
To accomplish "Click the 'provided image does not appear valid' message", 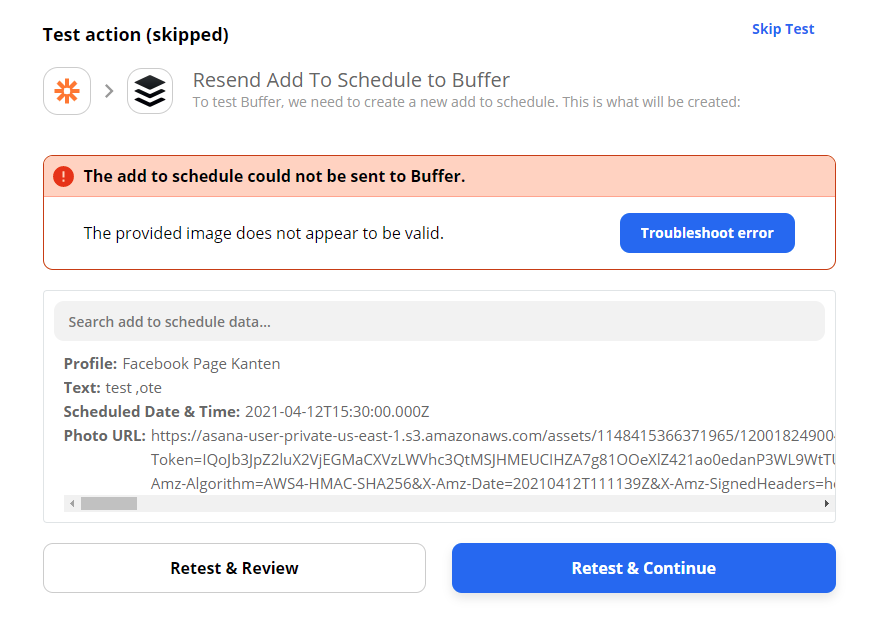I will point(263,233).
